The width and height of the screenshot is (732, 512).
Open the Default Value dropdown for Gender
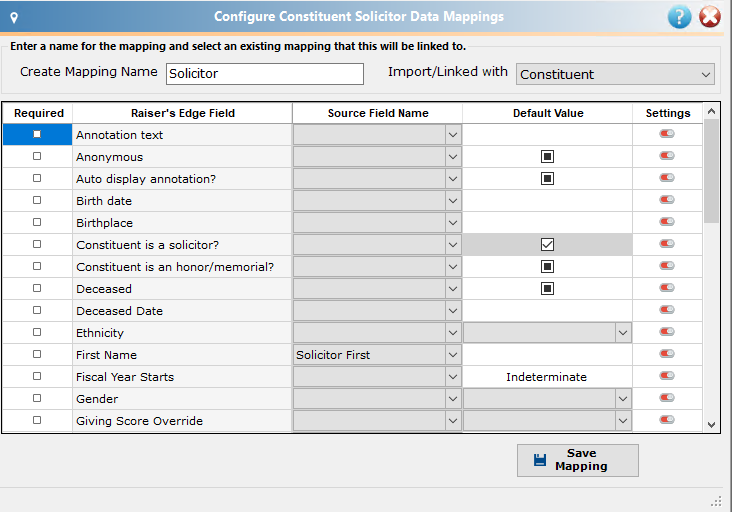[623, 399]
